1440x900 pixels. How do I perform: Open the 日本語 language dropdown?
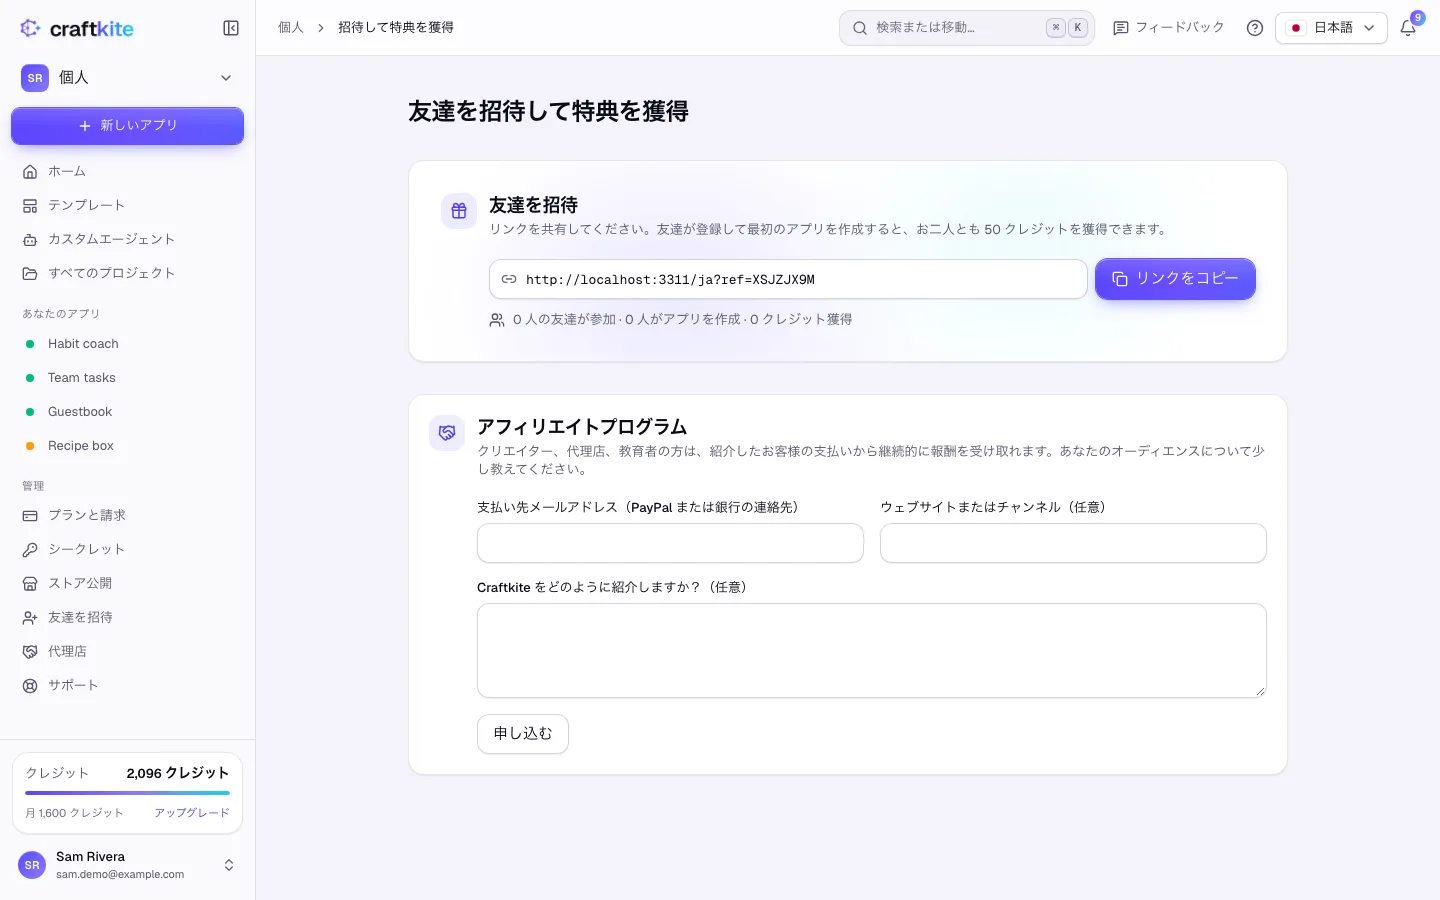pos(1331,28)
